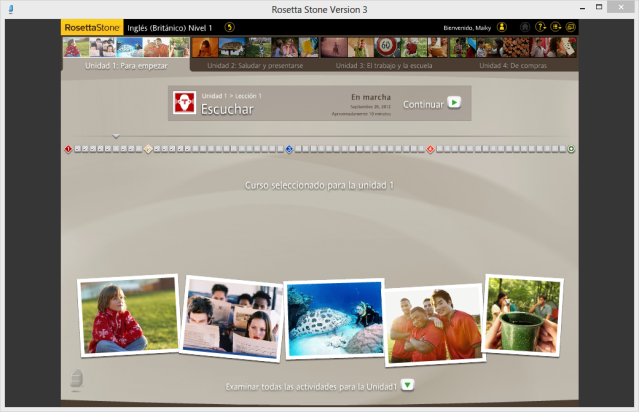The image size is (639, 412).
Task: Click the underwater fish and diver photo
Action: 333,318
